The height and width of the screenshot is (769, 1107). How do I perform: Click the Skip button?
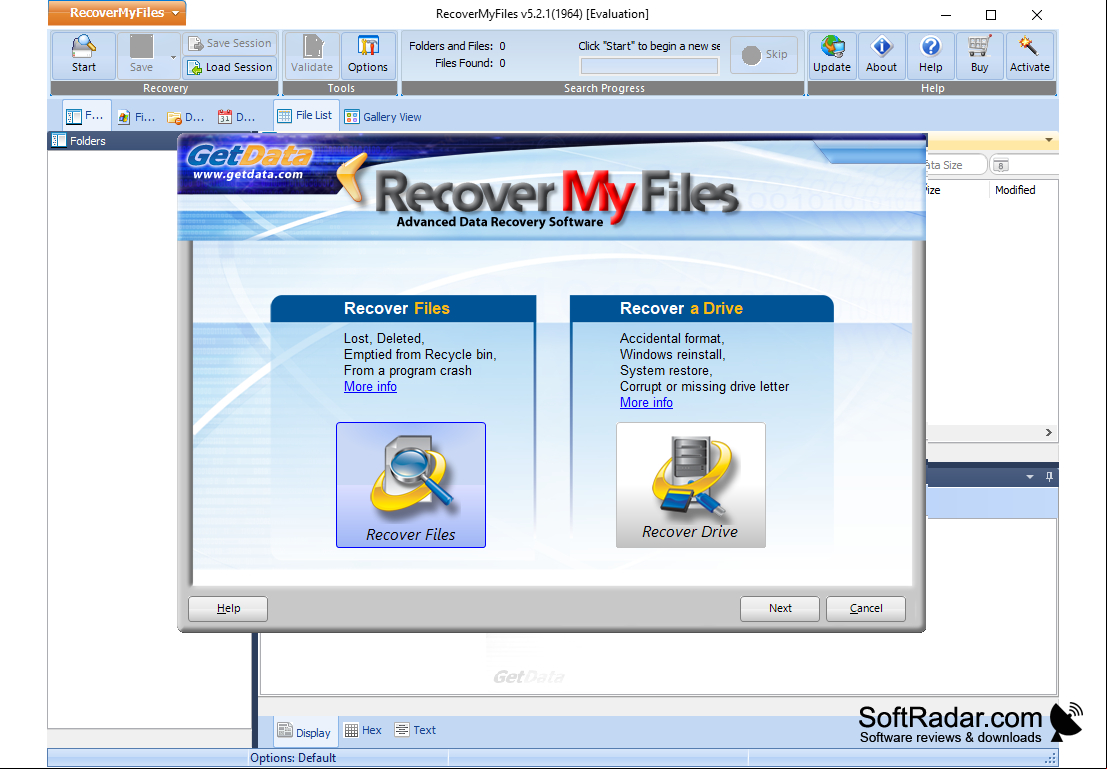coord(764,54)
